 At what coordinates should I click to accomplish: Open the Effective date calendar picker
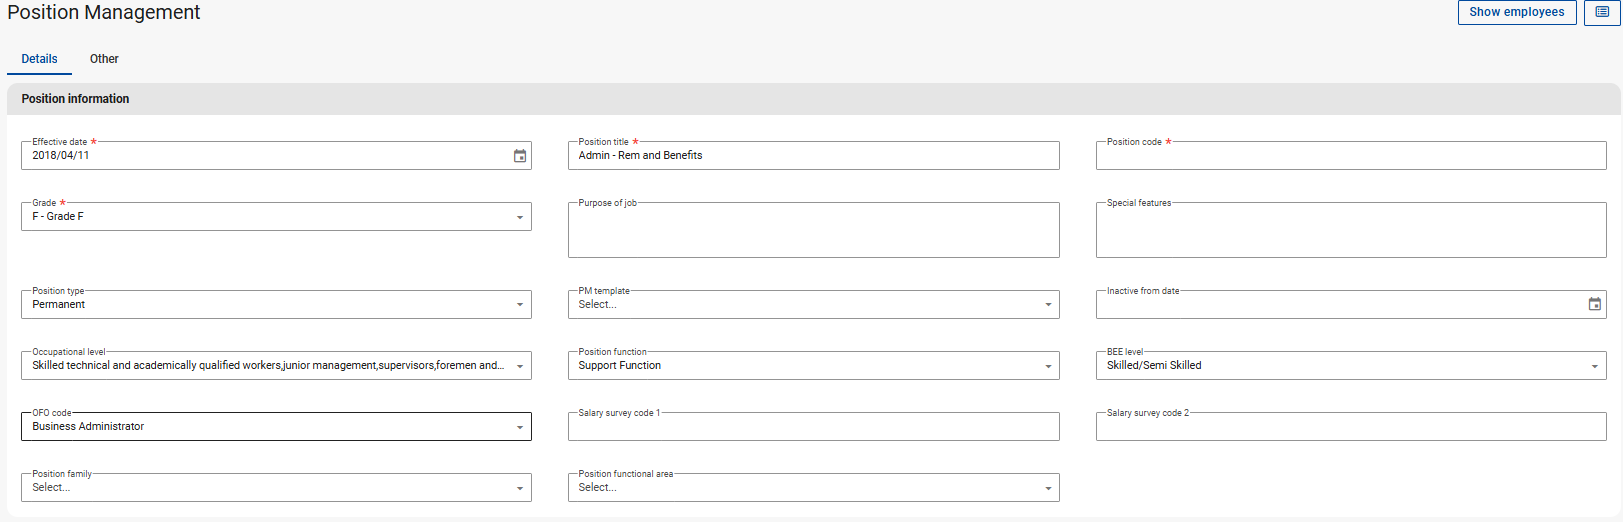click(520, 156)
